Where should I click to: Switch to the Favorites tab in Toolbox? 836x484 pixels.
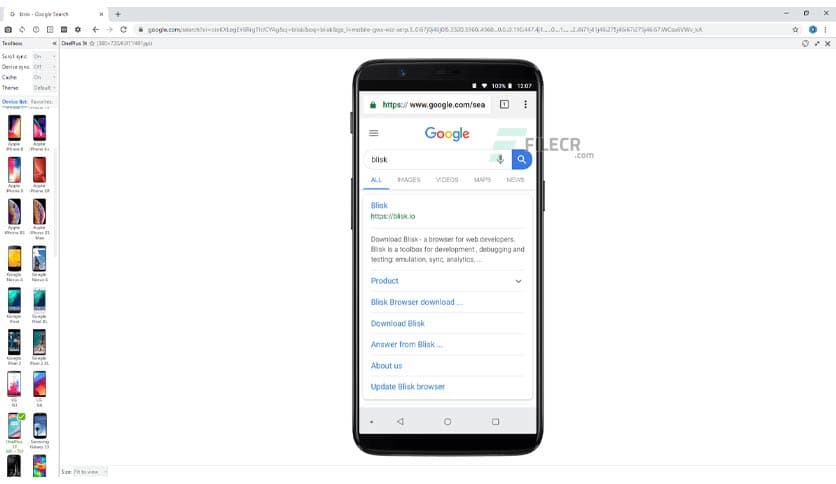point(42,101)
